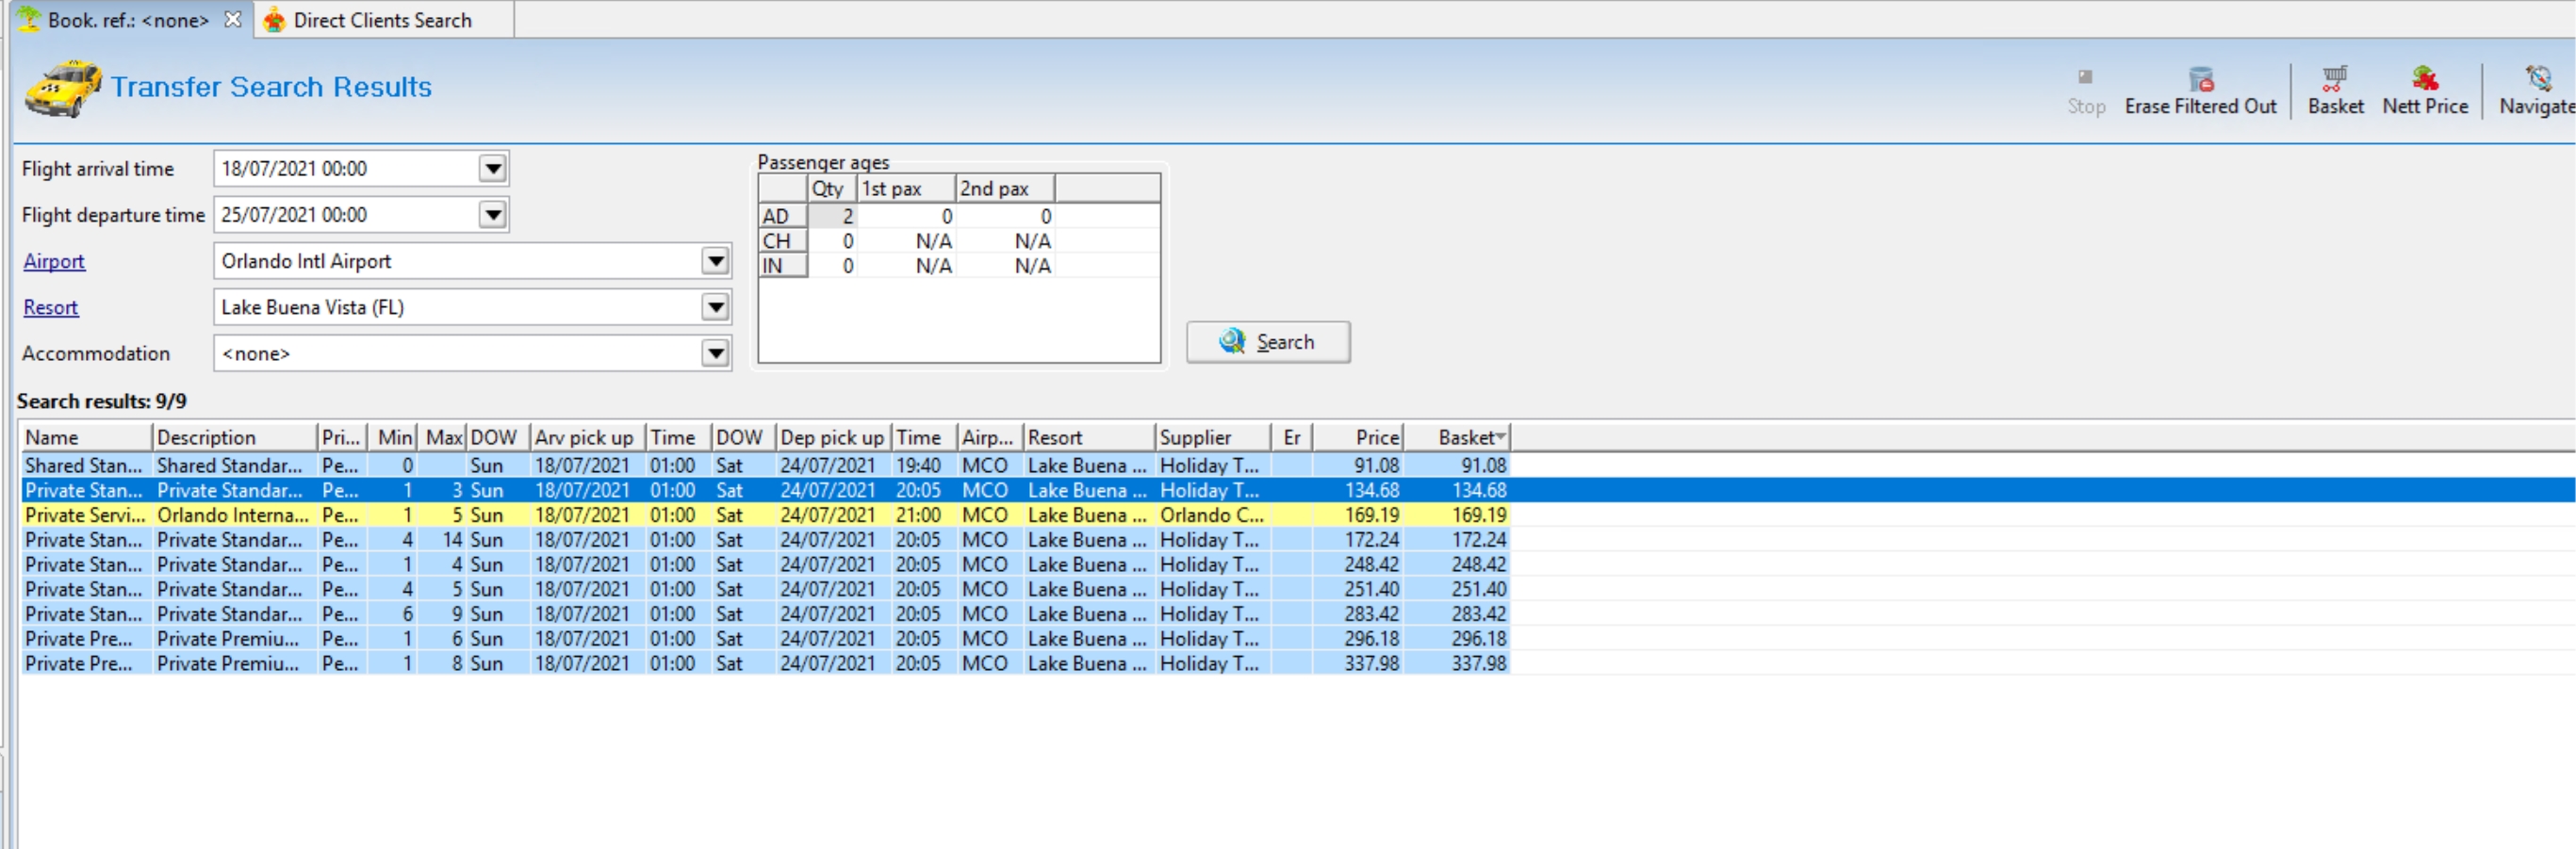Toggle the Nett Price toolbar icon

coord(2424,90)
